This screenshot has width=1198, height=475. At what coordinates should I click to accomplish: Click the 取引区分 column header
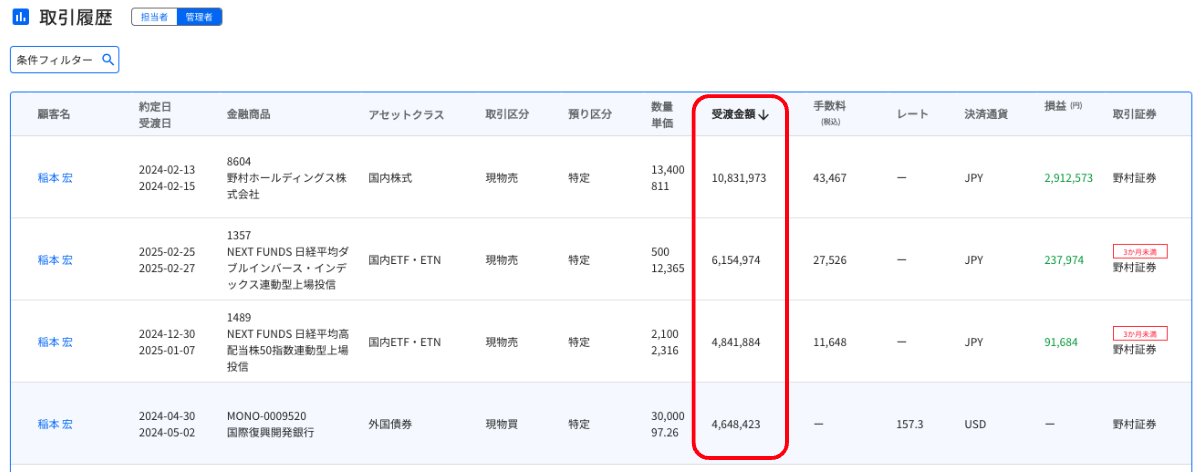[x=507, y=115]
